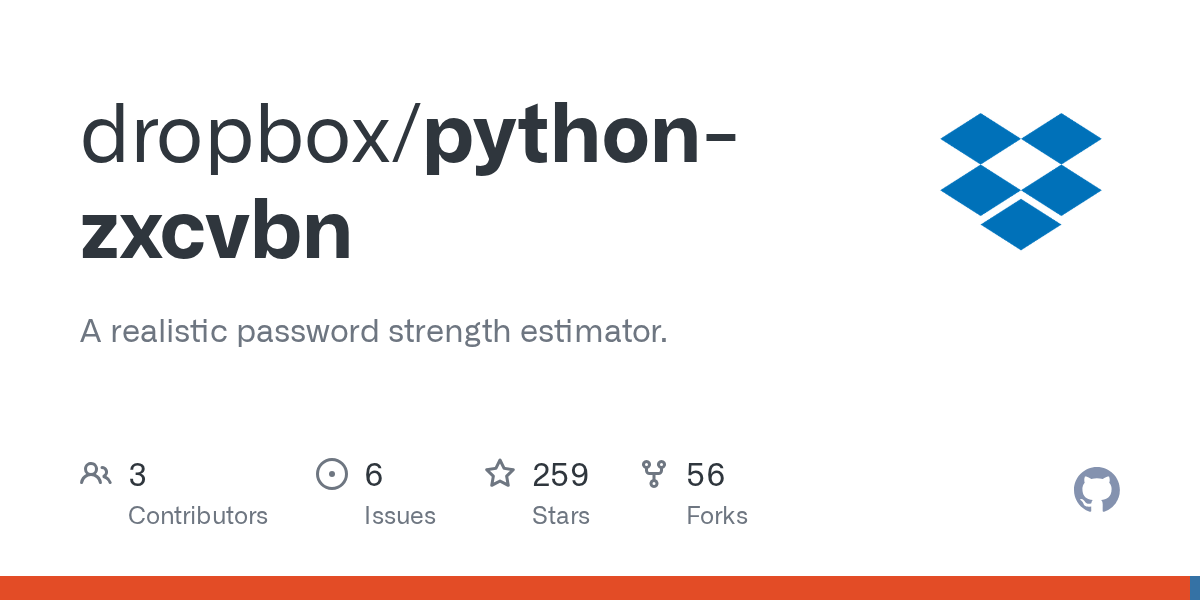
Task: Click the GitHub Octocat icon
Action: 1097,490
